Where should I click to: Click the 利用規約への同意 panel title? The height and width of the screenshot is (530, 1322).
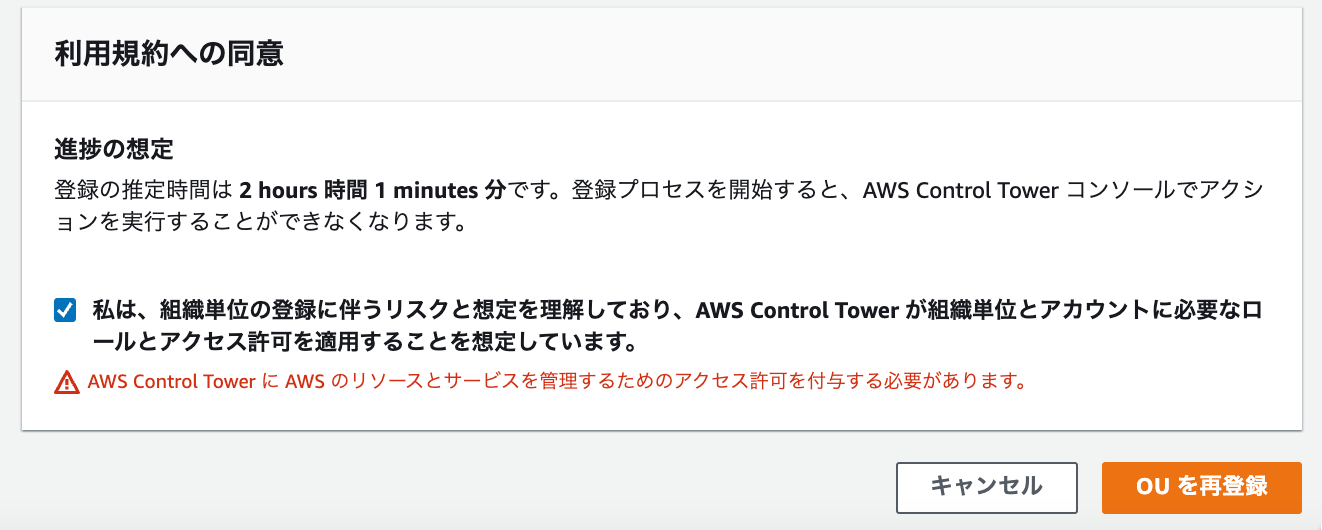pyautogui.click(x=168, y=55)
